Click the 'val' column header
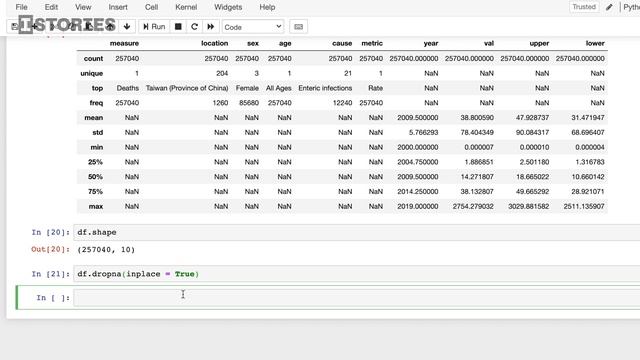640x360 pixels. (489, 43)
